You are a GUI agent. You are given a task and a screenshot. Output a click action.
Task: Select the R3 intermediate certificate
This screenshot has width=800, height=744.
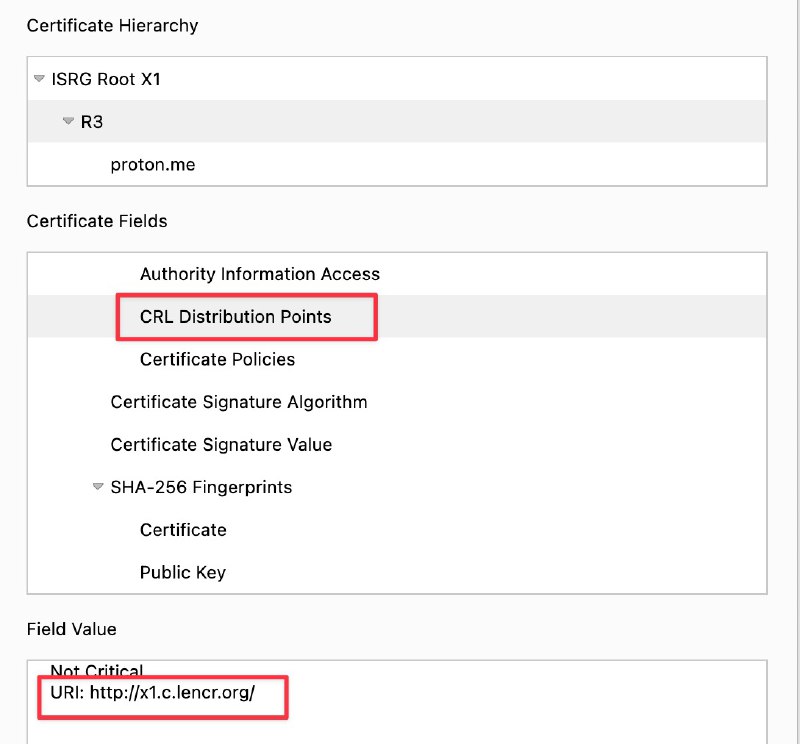tap(92, 122)
